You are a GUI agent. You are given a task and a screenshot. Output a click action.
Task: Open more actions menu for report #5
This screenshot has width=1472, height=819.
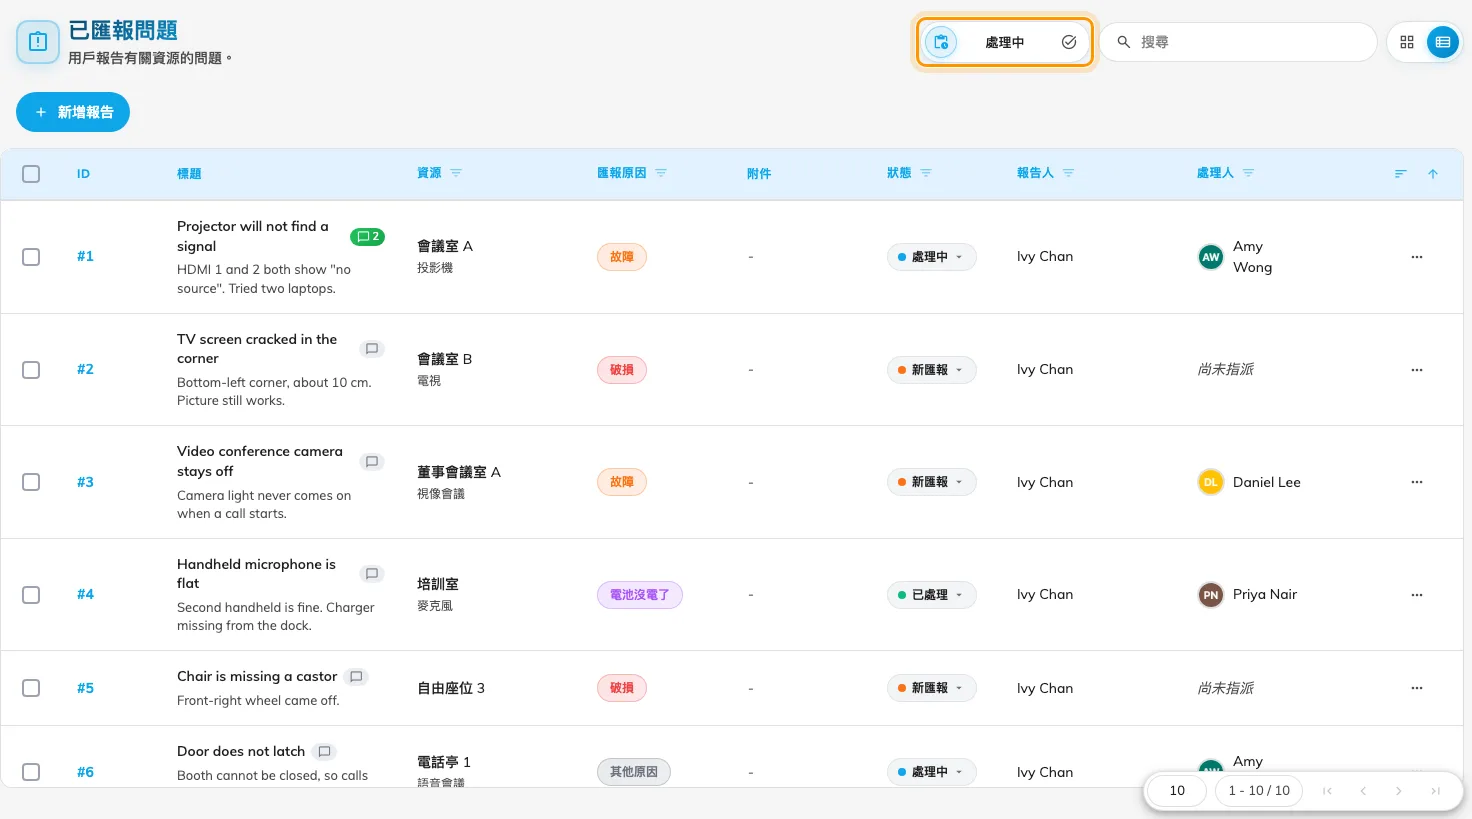point(1417,688)
